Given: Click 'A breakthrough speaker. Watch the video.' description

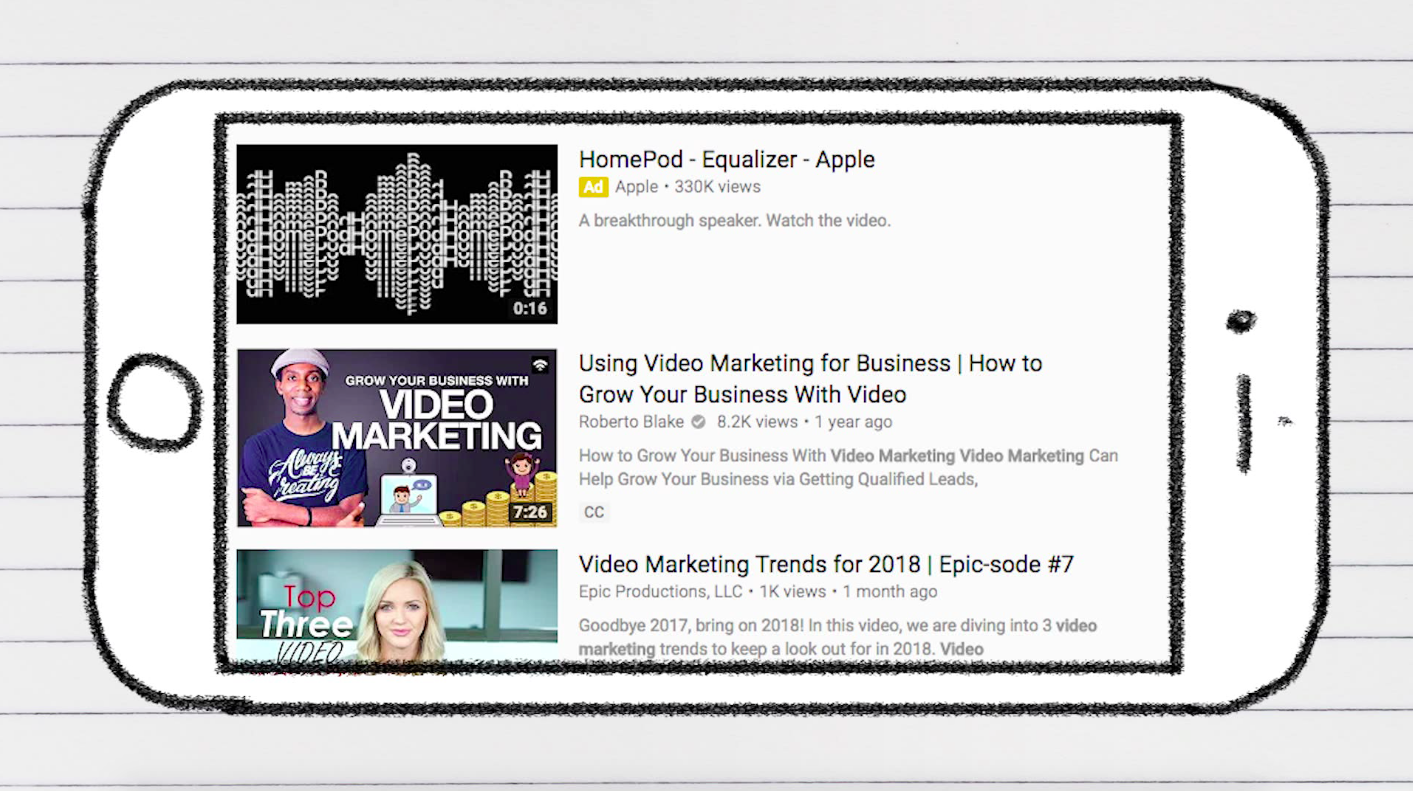Looking at the screenshot, I should point(734,220).
